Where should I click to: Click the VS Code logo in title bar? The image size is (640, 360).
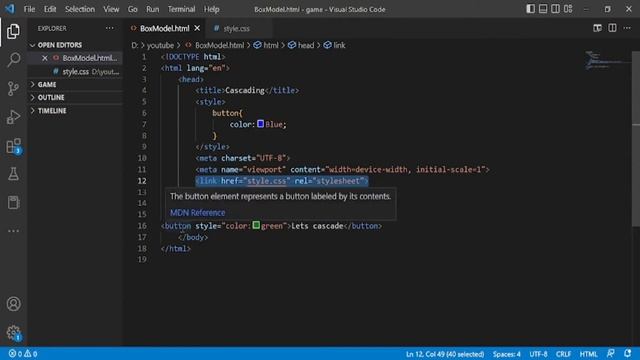point(10,9)
